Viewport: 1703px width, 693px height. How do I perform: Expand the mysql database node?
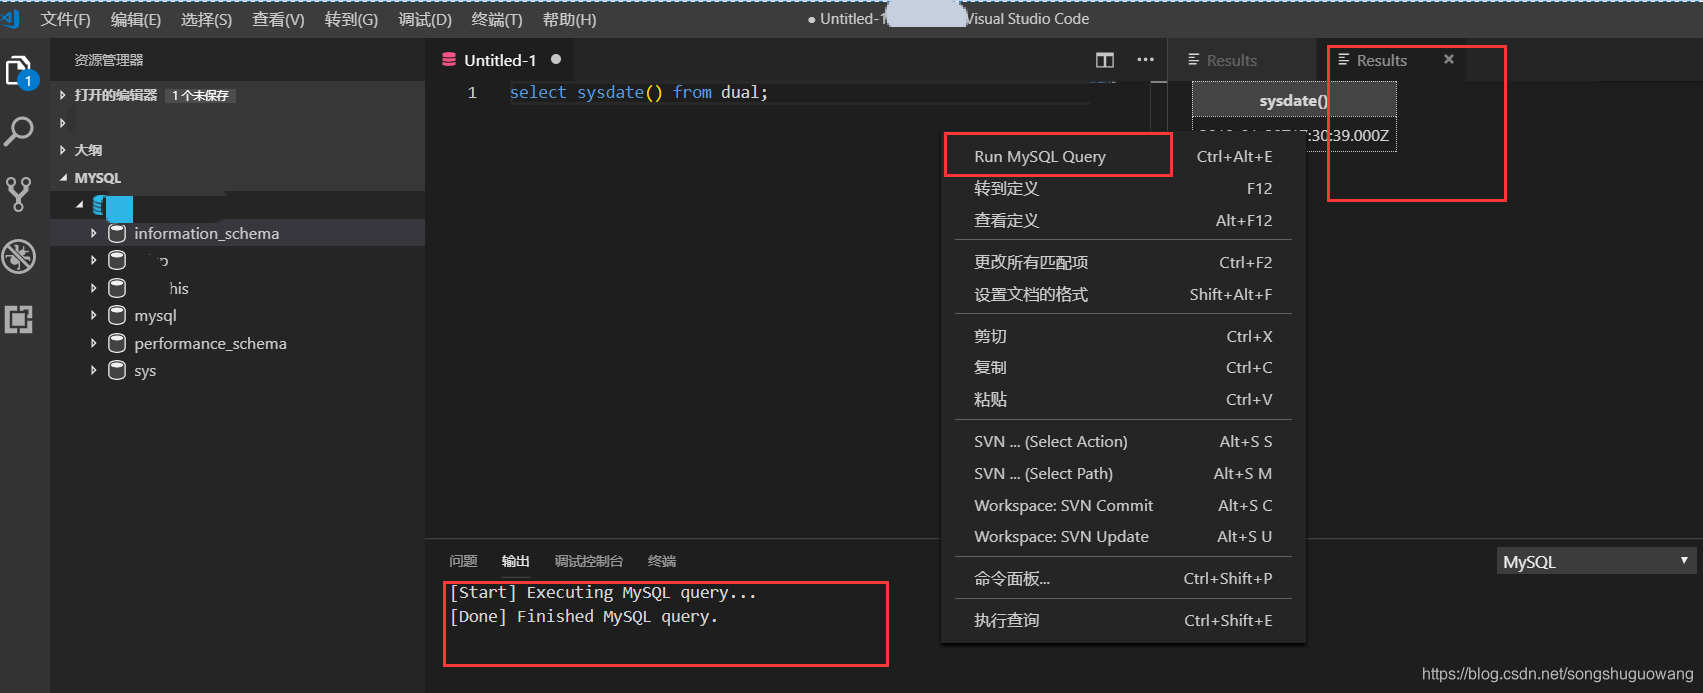(x=94, y=315)
